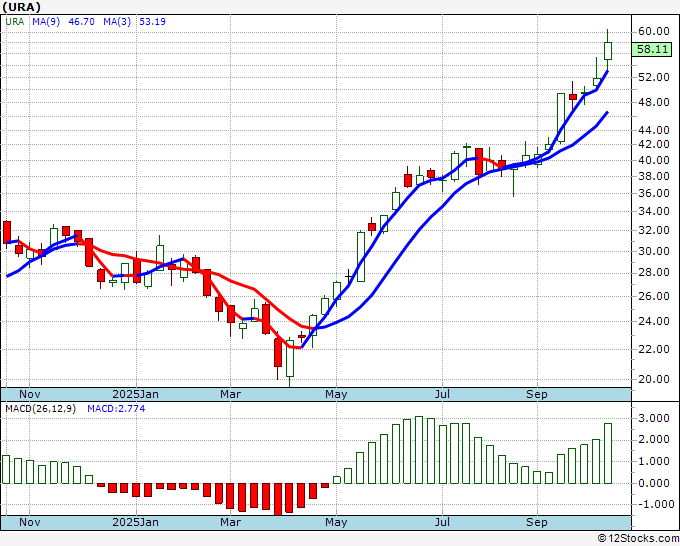
Task: Click the most recent candlestick near 58
Action: click(x=608, y=50)
